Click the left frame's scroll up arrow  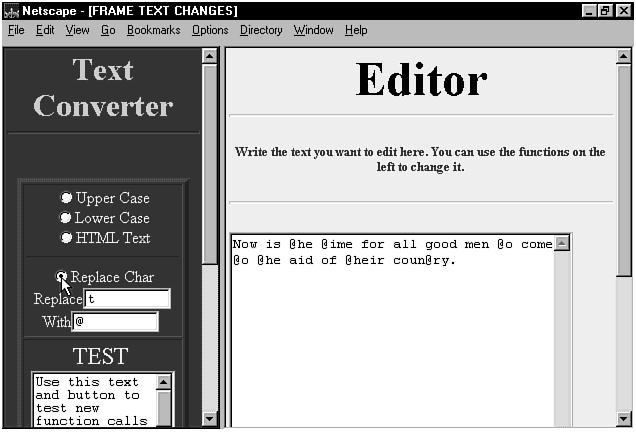(x=210, y=56)
